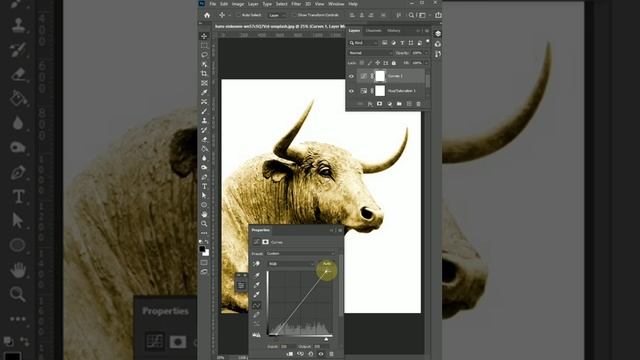This screenshot has height=360, width=640.
Task: Open the RGB channel dropdown
Action: click(x=291, y=264)
